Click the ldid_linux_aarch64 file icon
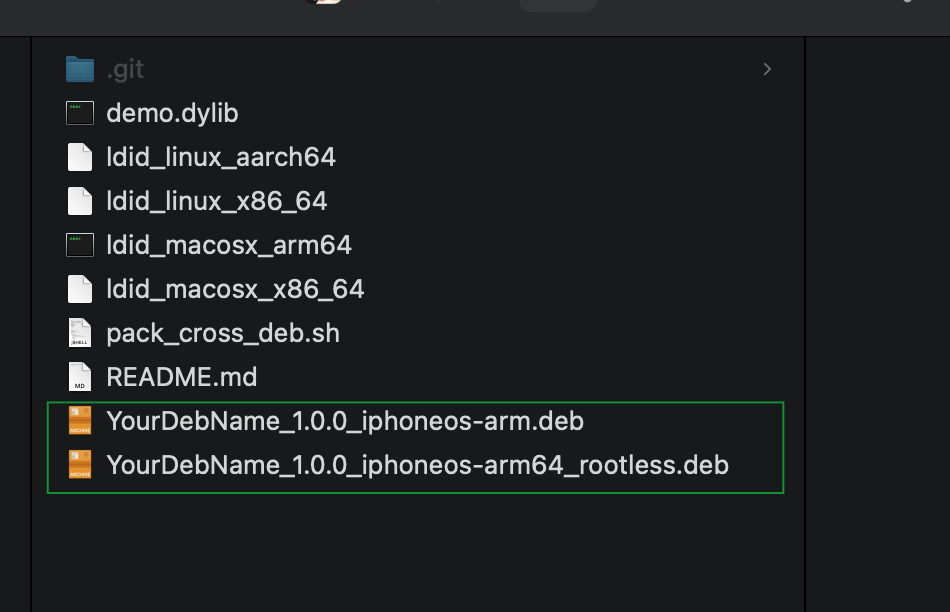The height and width of the screenshot is (612, 950). (79, 156)
